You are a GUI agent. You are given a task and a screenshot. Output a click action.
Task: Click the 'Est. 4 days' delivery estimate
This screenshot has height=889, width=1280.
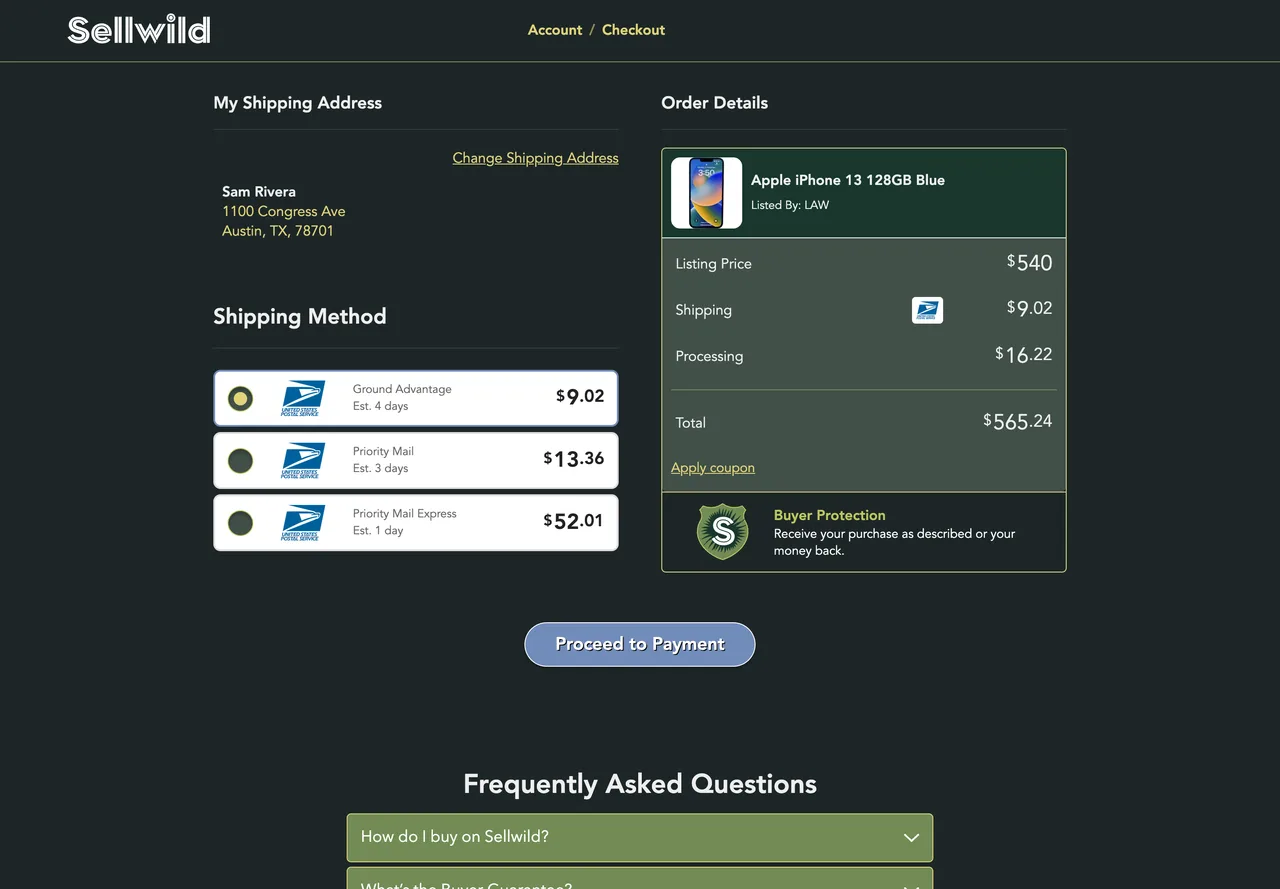pos(381,406)
